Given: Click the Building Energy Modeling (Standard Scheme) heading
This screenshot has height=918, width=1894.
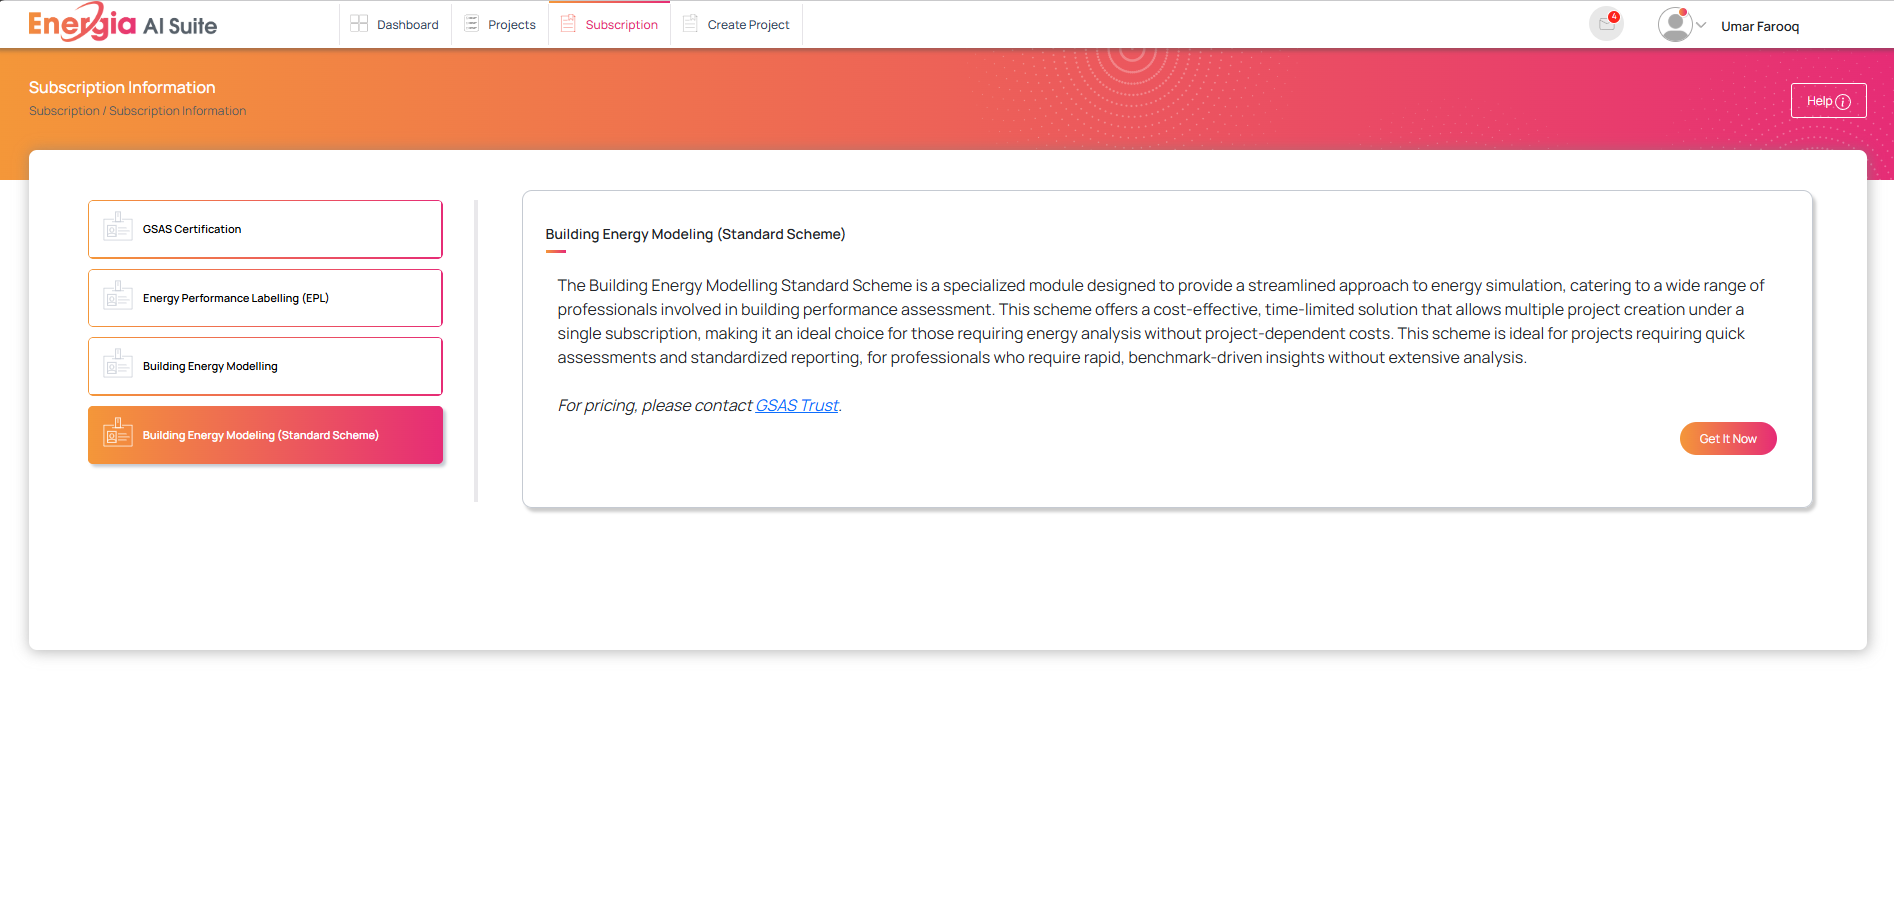Looking at the screenshot, I should click(x=695, y=234).
